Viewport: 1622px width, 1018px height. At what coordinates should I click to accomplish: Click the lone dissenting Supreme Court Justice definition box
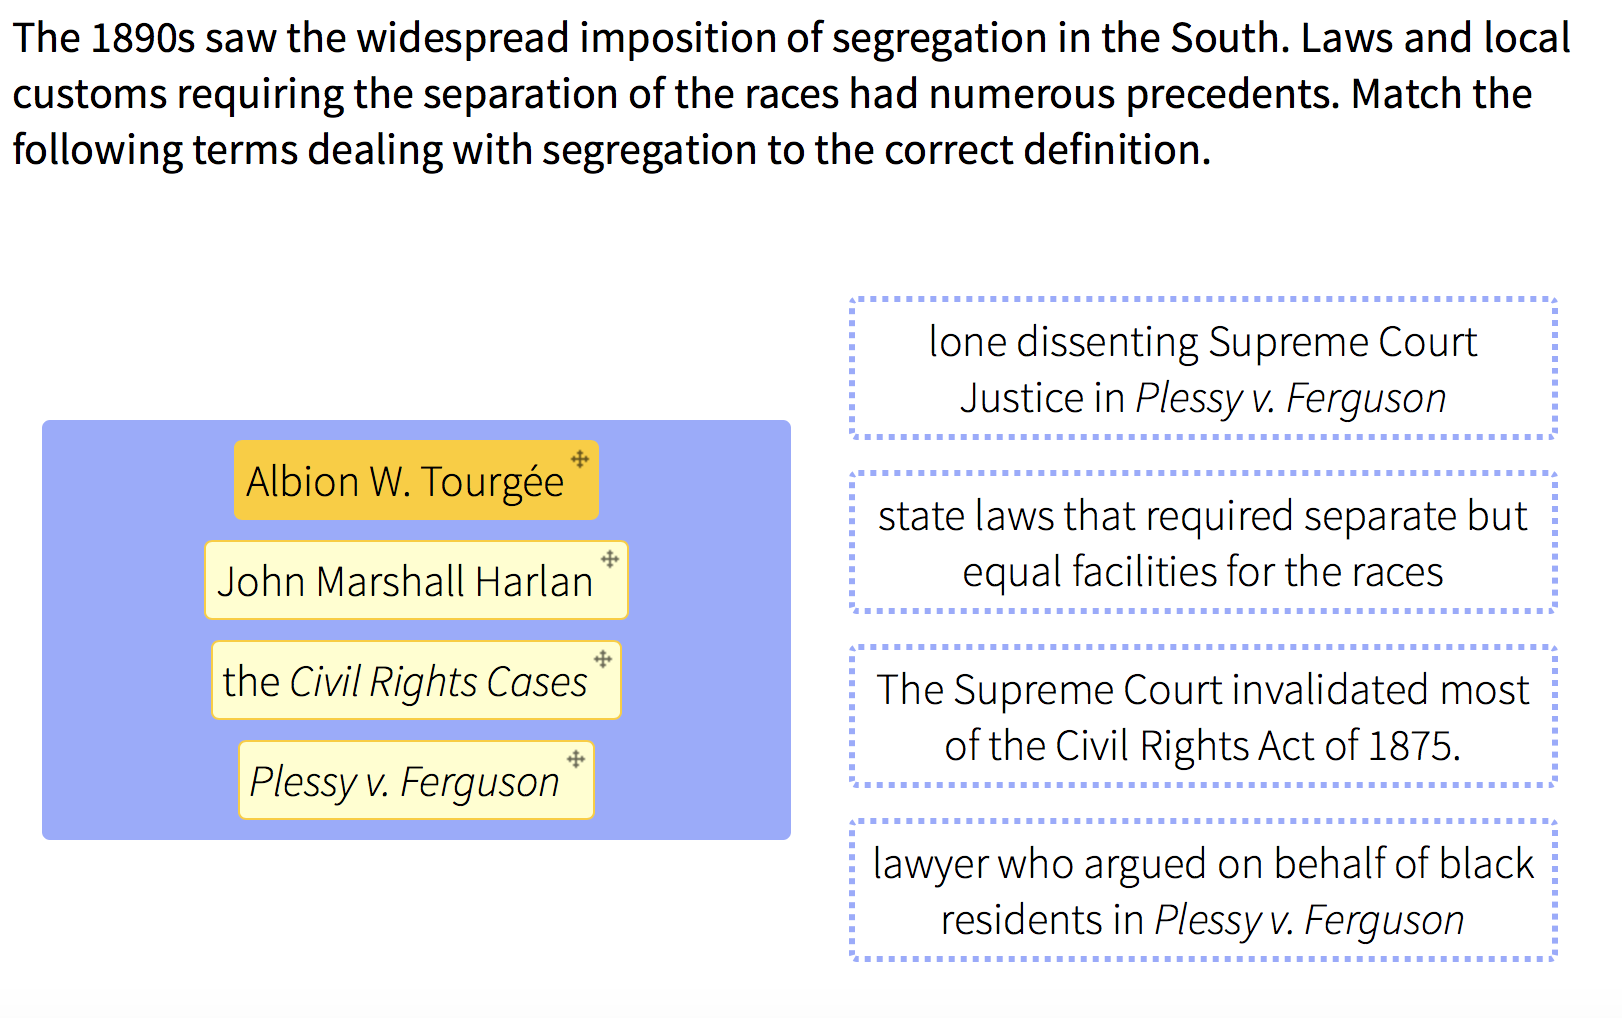pos(1203,369)
